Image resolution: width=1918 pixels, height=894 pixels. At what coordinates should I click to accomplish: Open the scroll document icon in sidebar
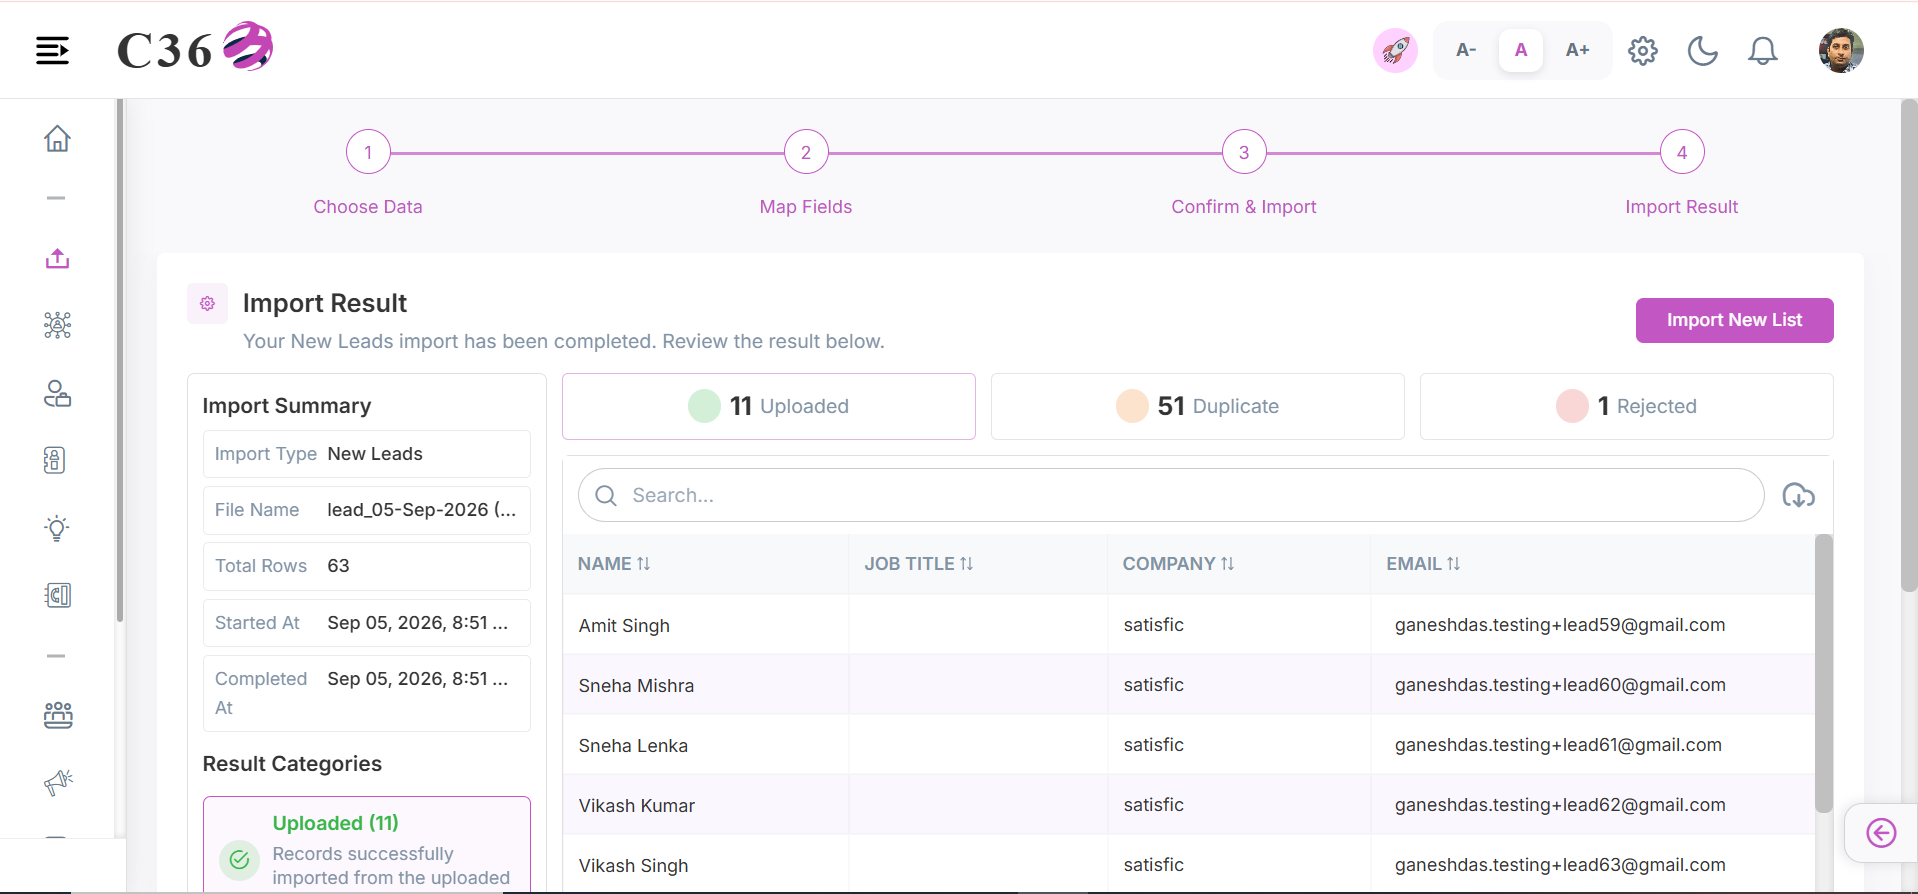[56, 460]
